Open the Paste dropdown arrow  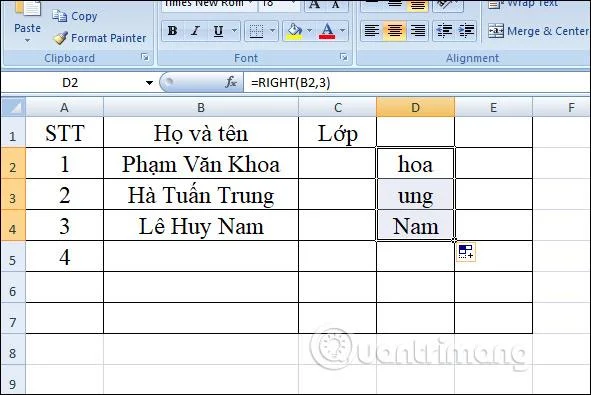(x=27, y=40)
